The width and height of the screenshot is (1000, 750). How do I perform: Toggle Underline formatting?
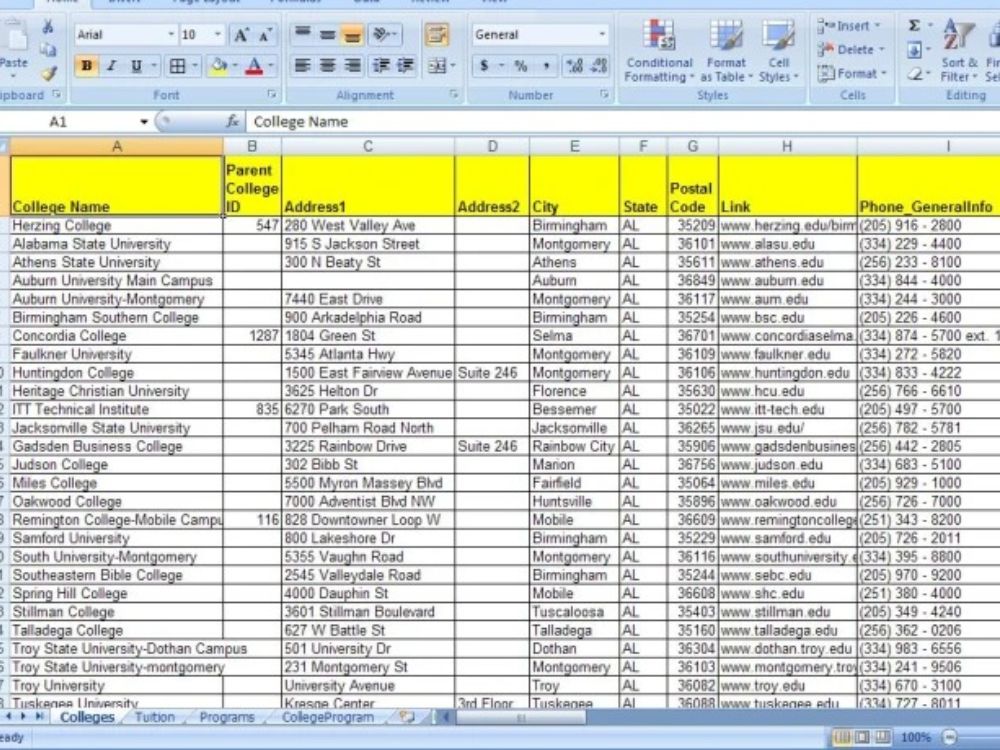click(x=136, y=65)
